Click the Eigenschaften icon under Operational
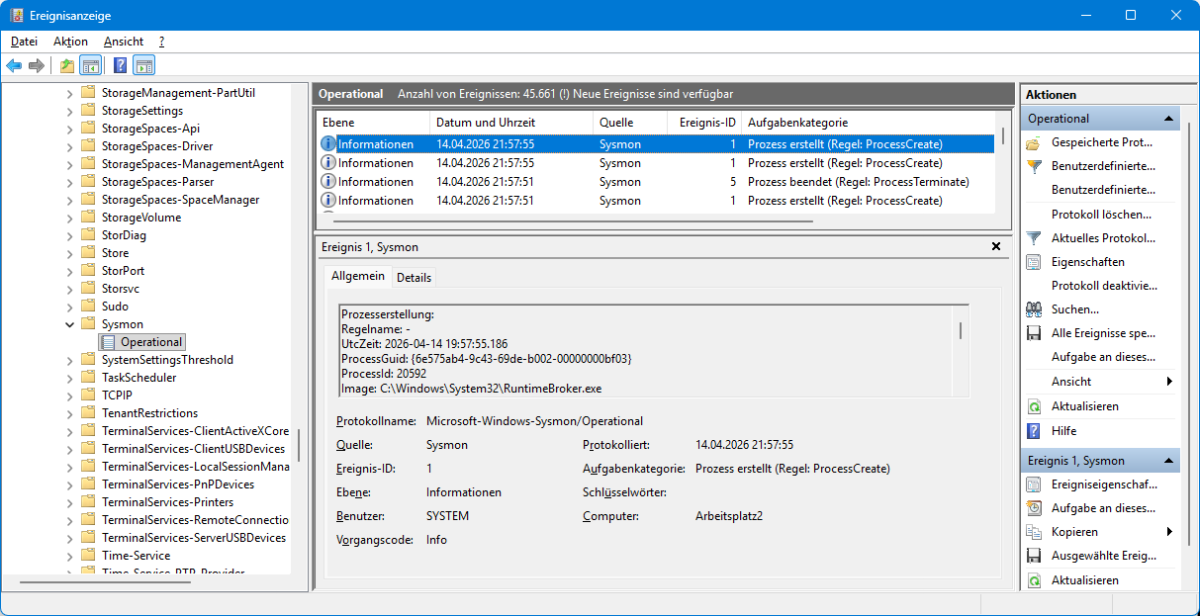1200x616 pixels. click(x=1034, y=262)
